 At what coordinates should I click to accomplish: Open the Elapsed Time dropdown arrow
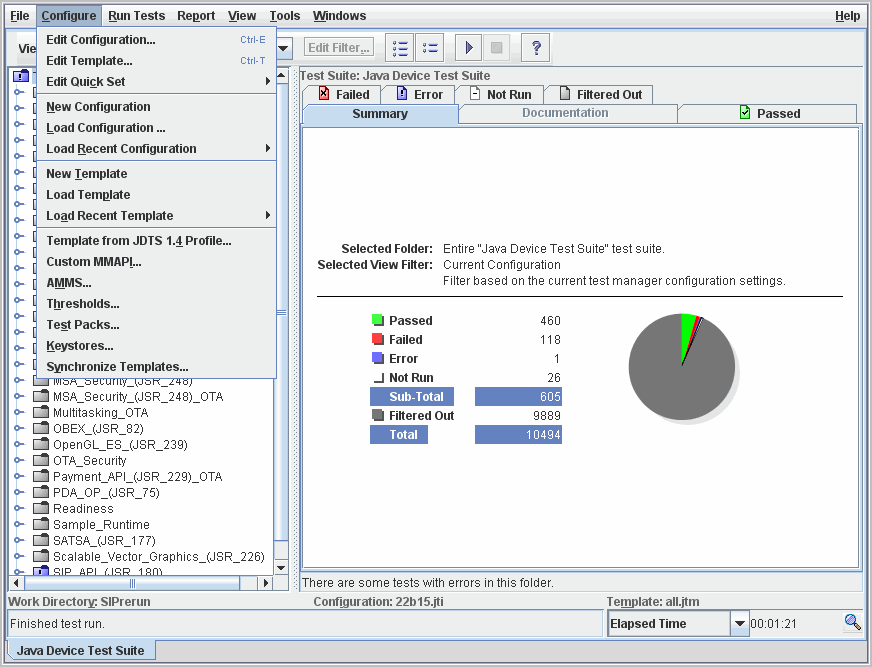click(x=739, y=623)
